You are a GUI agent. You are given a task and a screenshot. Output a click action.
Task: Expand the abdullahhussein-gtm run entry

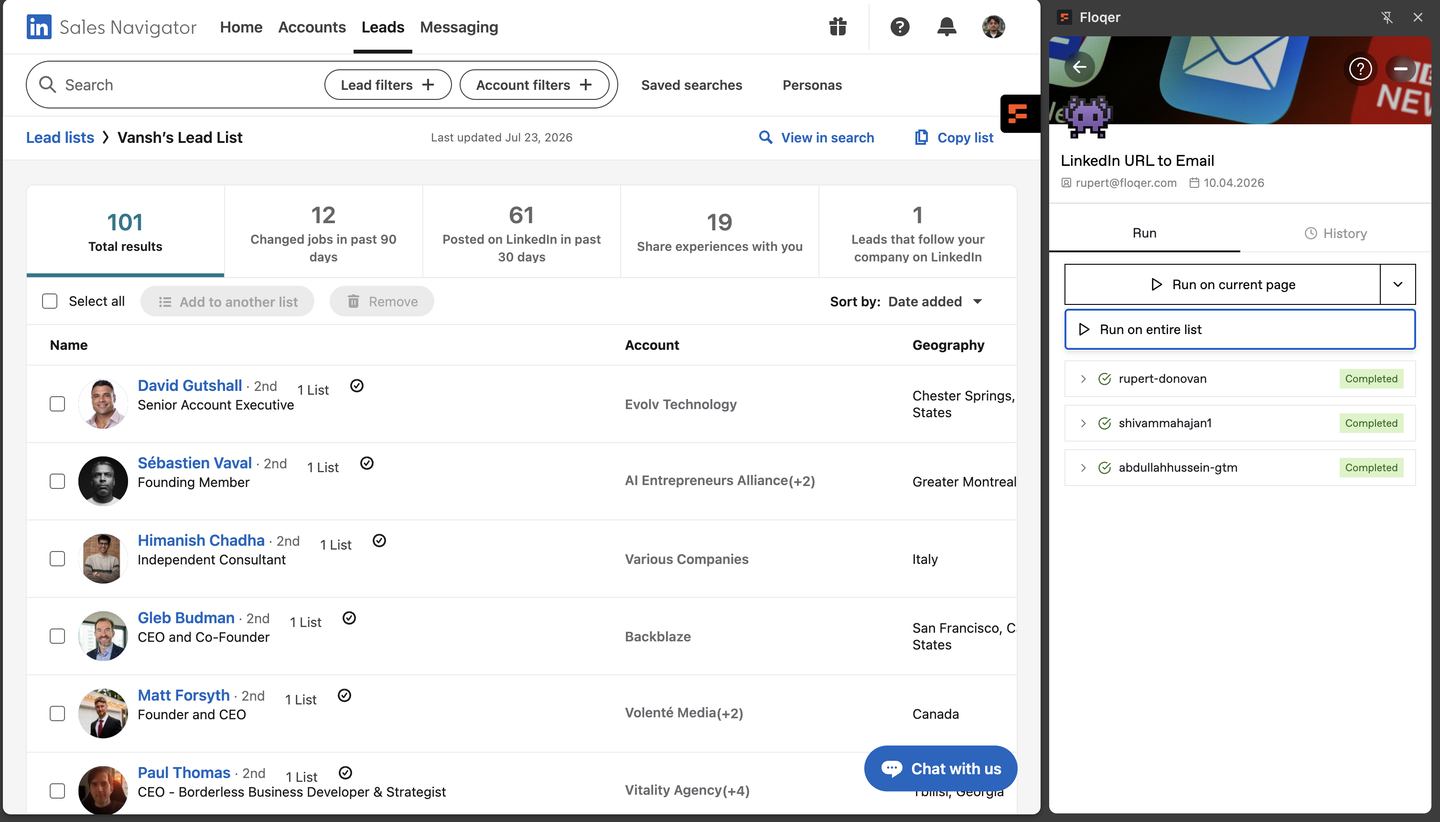(1083, 468)
